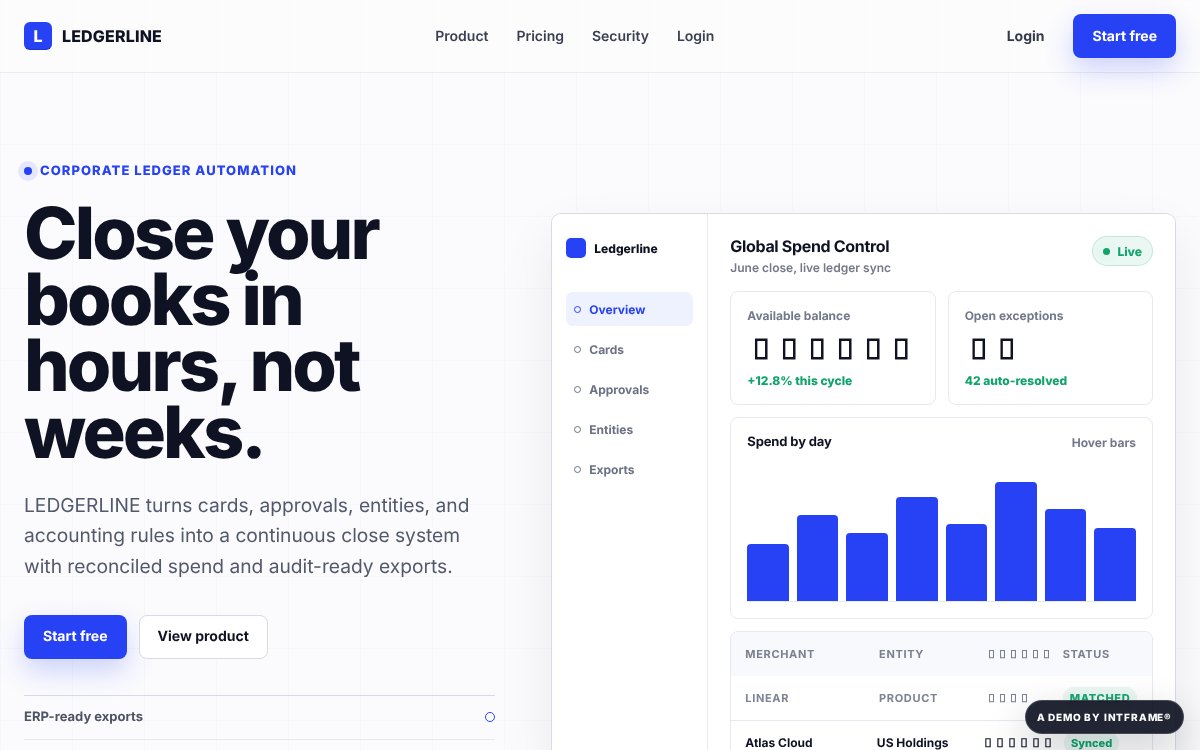Click the Live status badge

pos(1122,251)
